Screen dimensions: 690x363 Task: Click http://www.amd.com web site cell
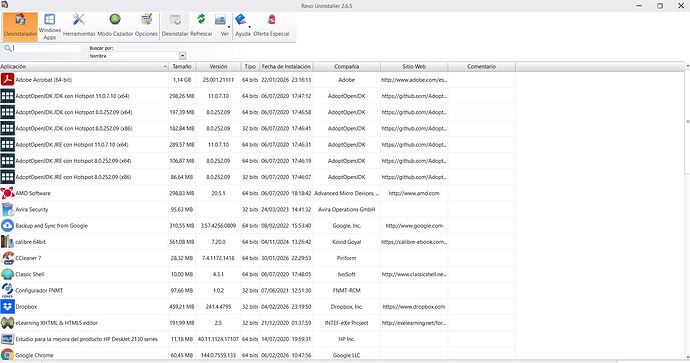pyautogui.click(x=414, y=193)
